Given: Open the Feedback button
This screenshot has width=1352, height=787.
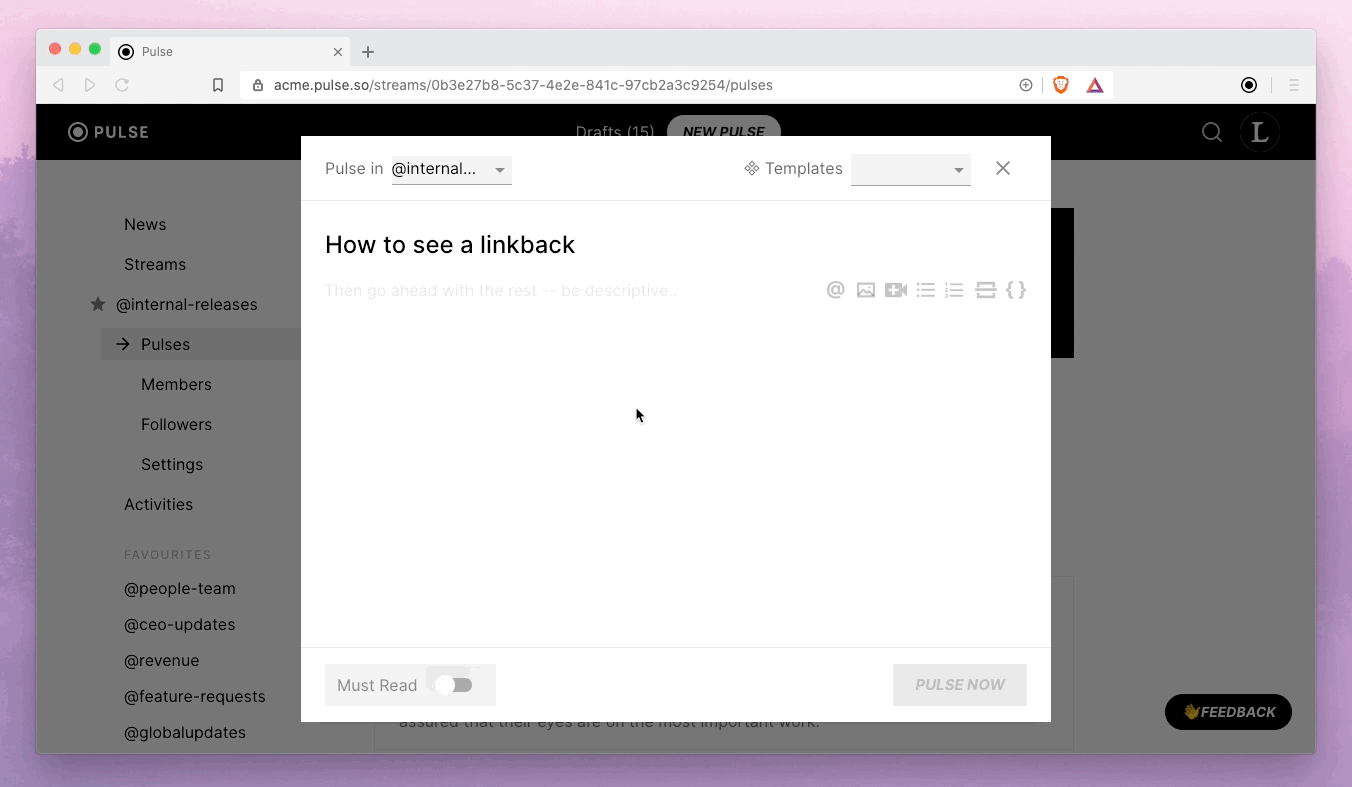Looking at the screenshot, I should pyautogui.click(x=1228, y=712).
